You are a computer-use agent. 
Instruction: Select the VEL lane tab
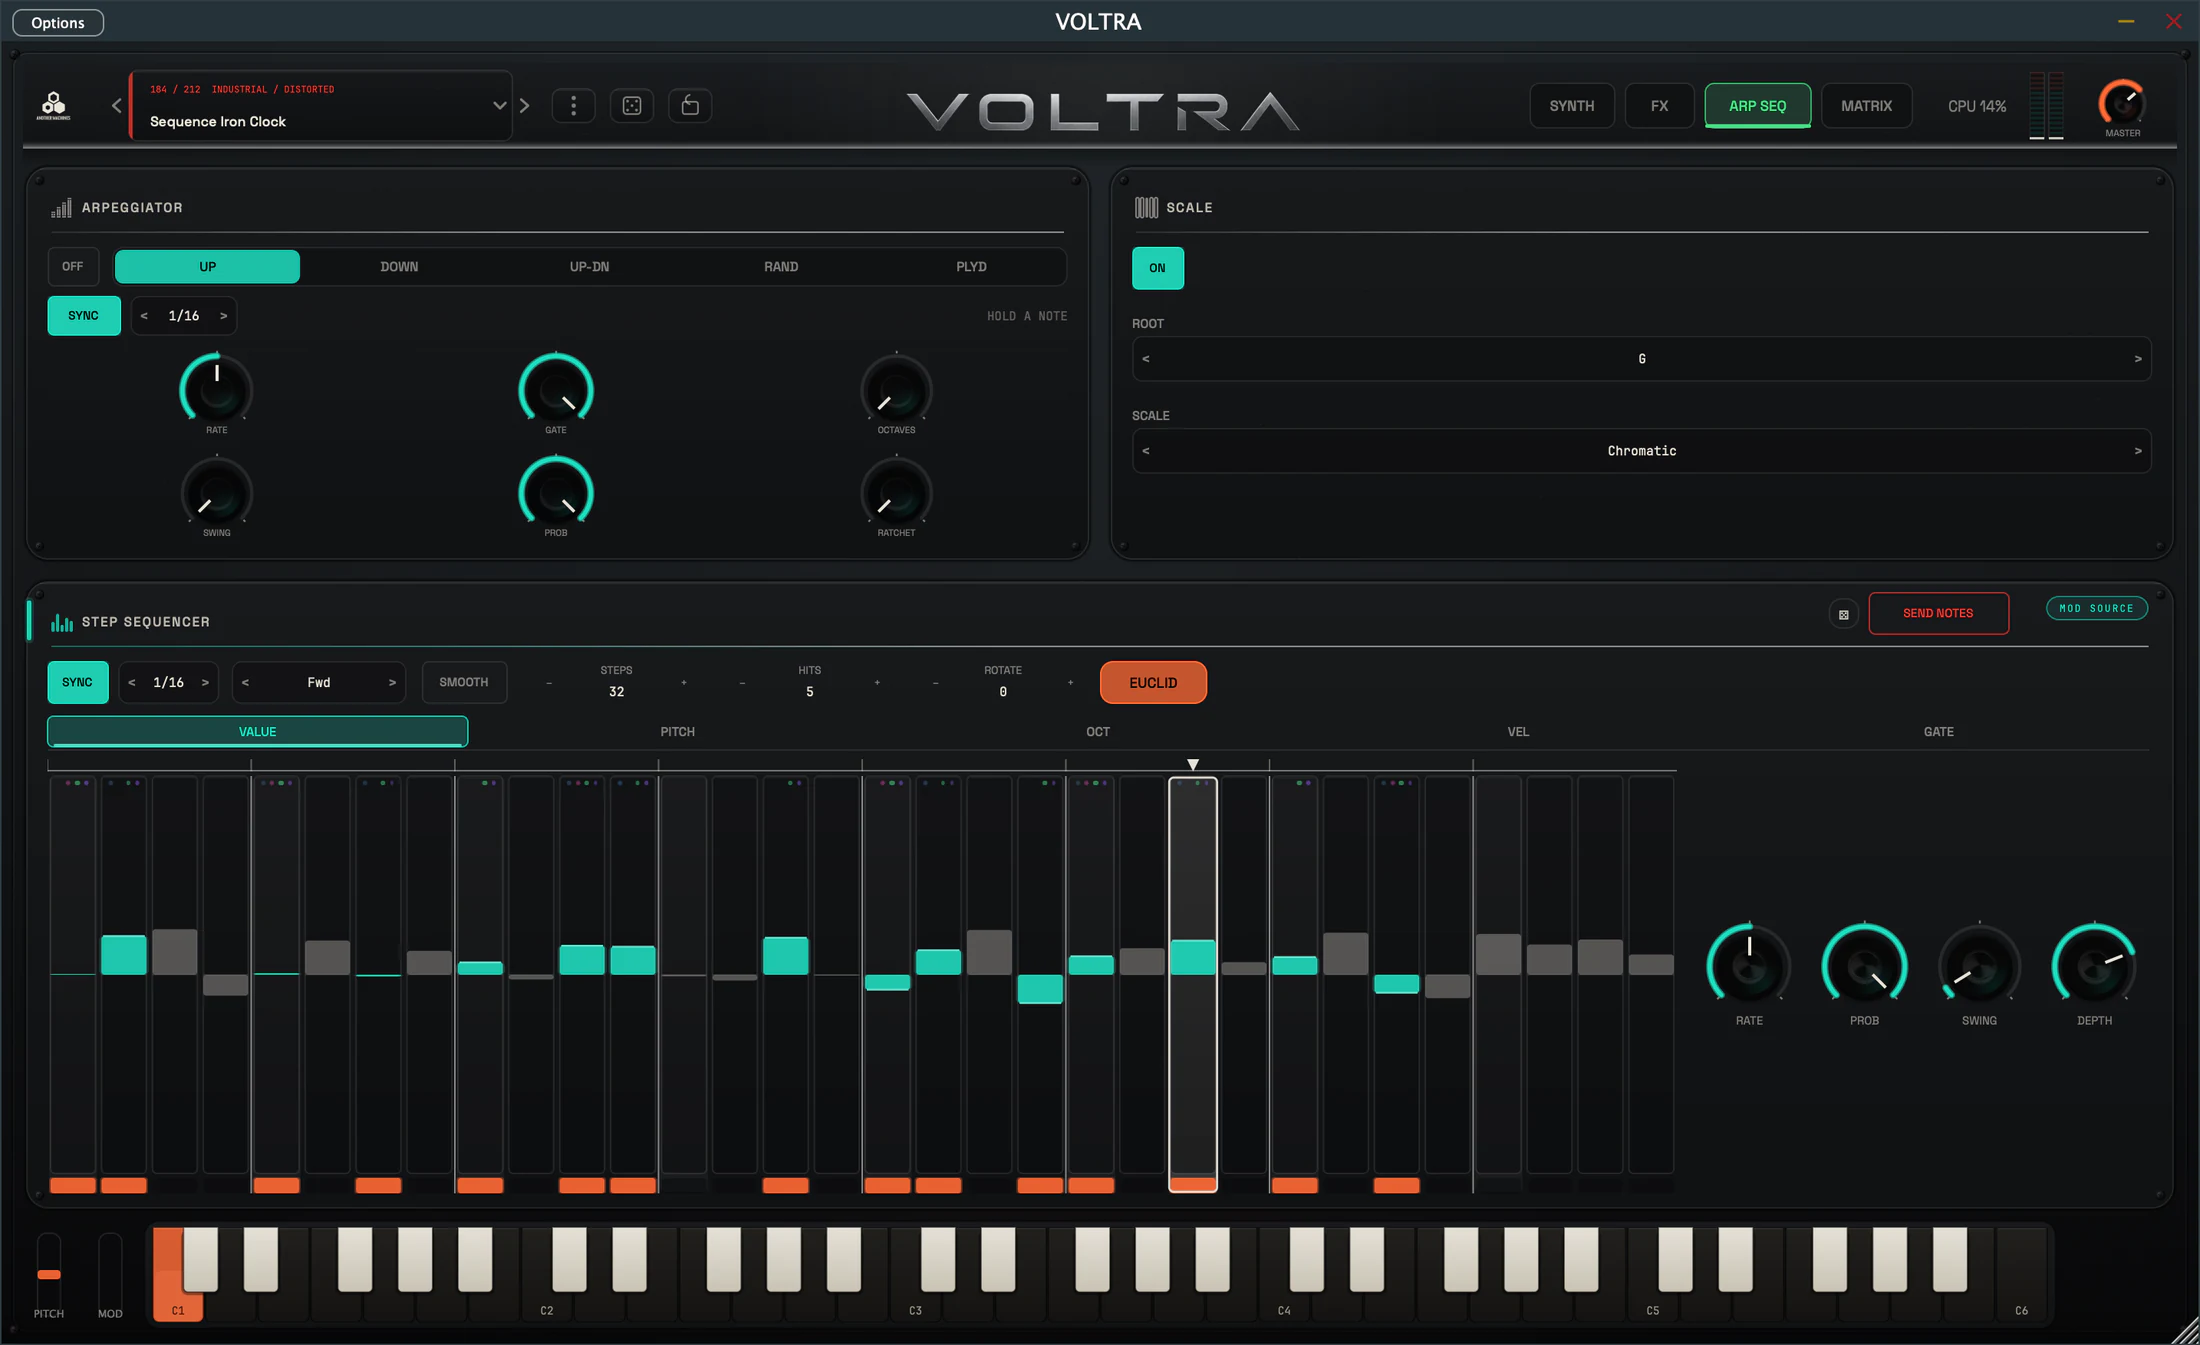click(1518, 732)
